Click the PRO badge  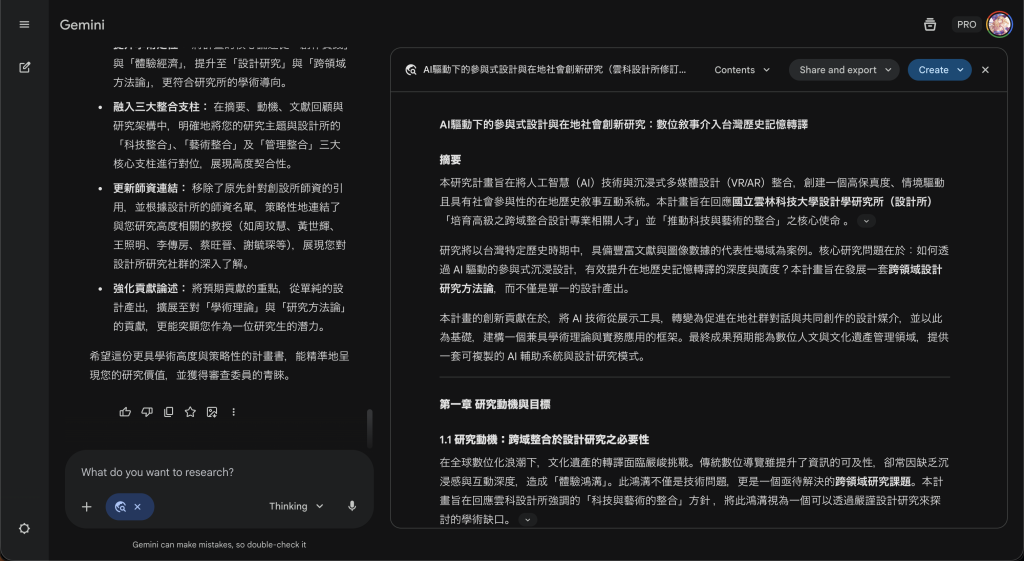point(967,25)
